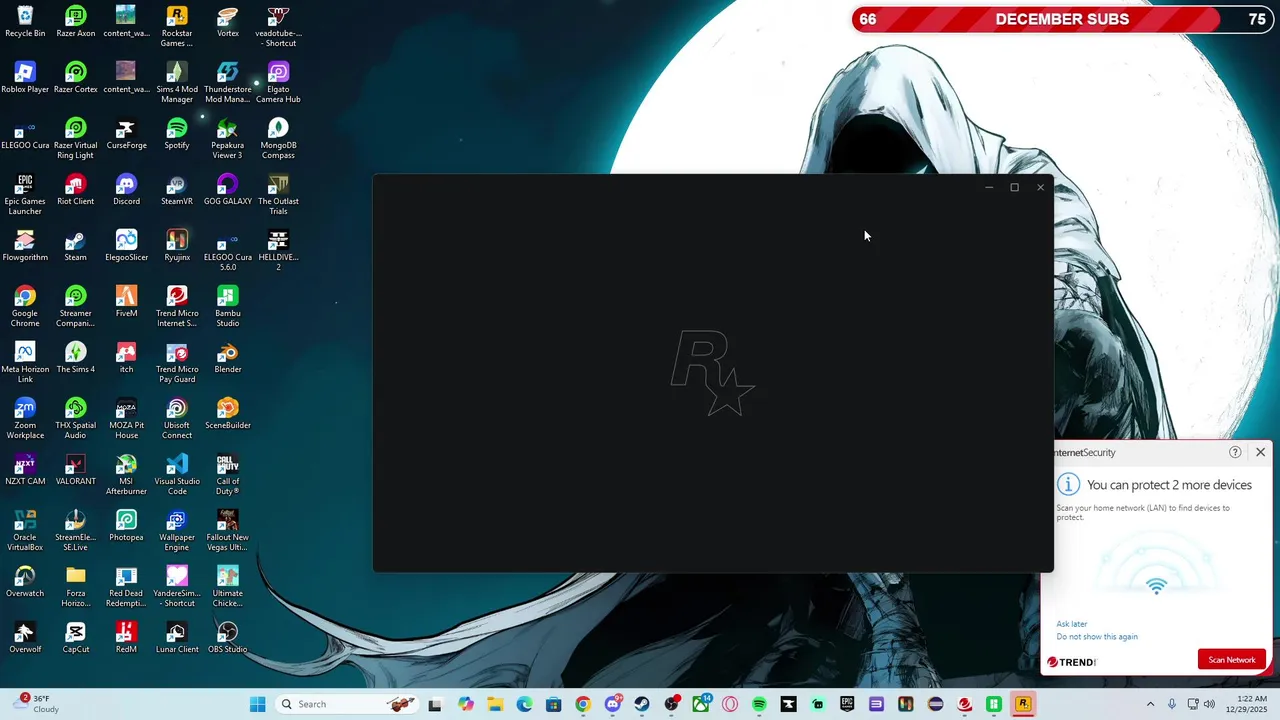The width and height of the screenshot is (1280, 720).
Task: Close the Trend Micro Internet Security popup
Action: 1260,452
